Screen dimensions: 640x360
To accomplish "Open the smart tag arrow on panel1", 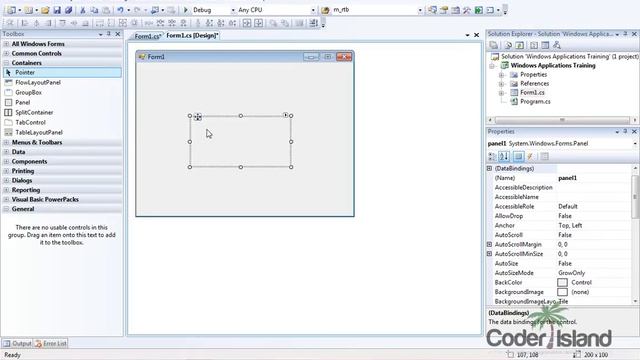I will pos(286,115).
